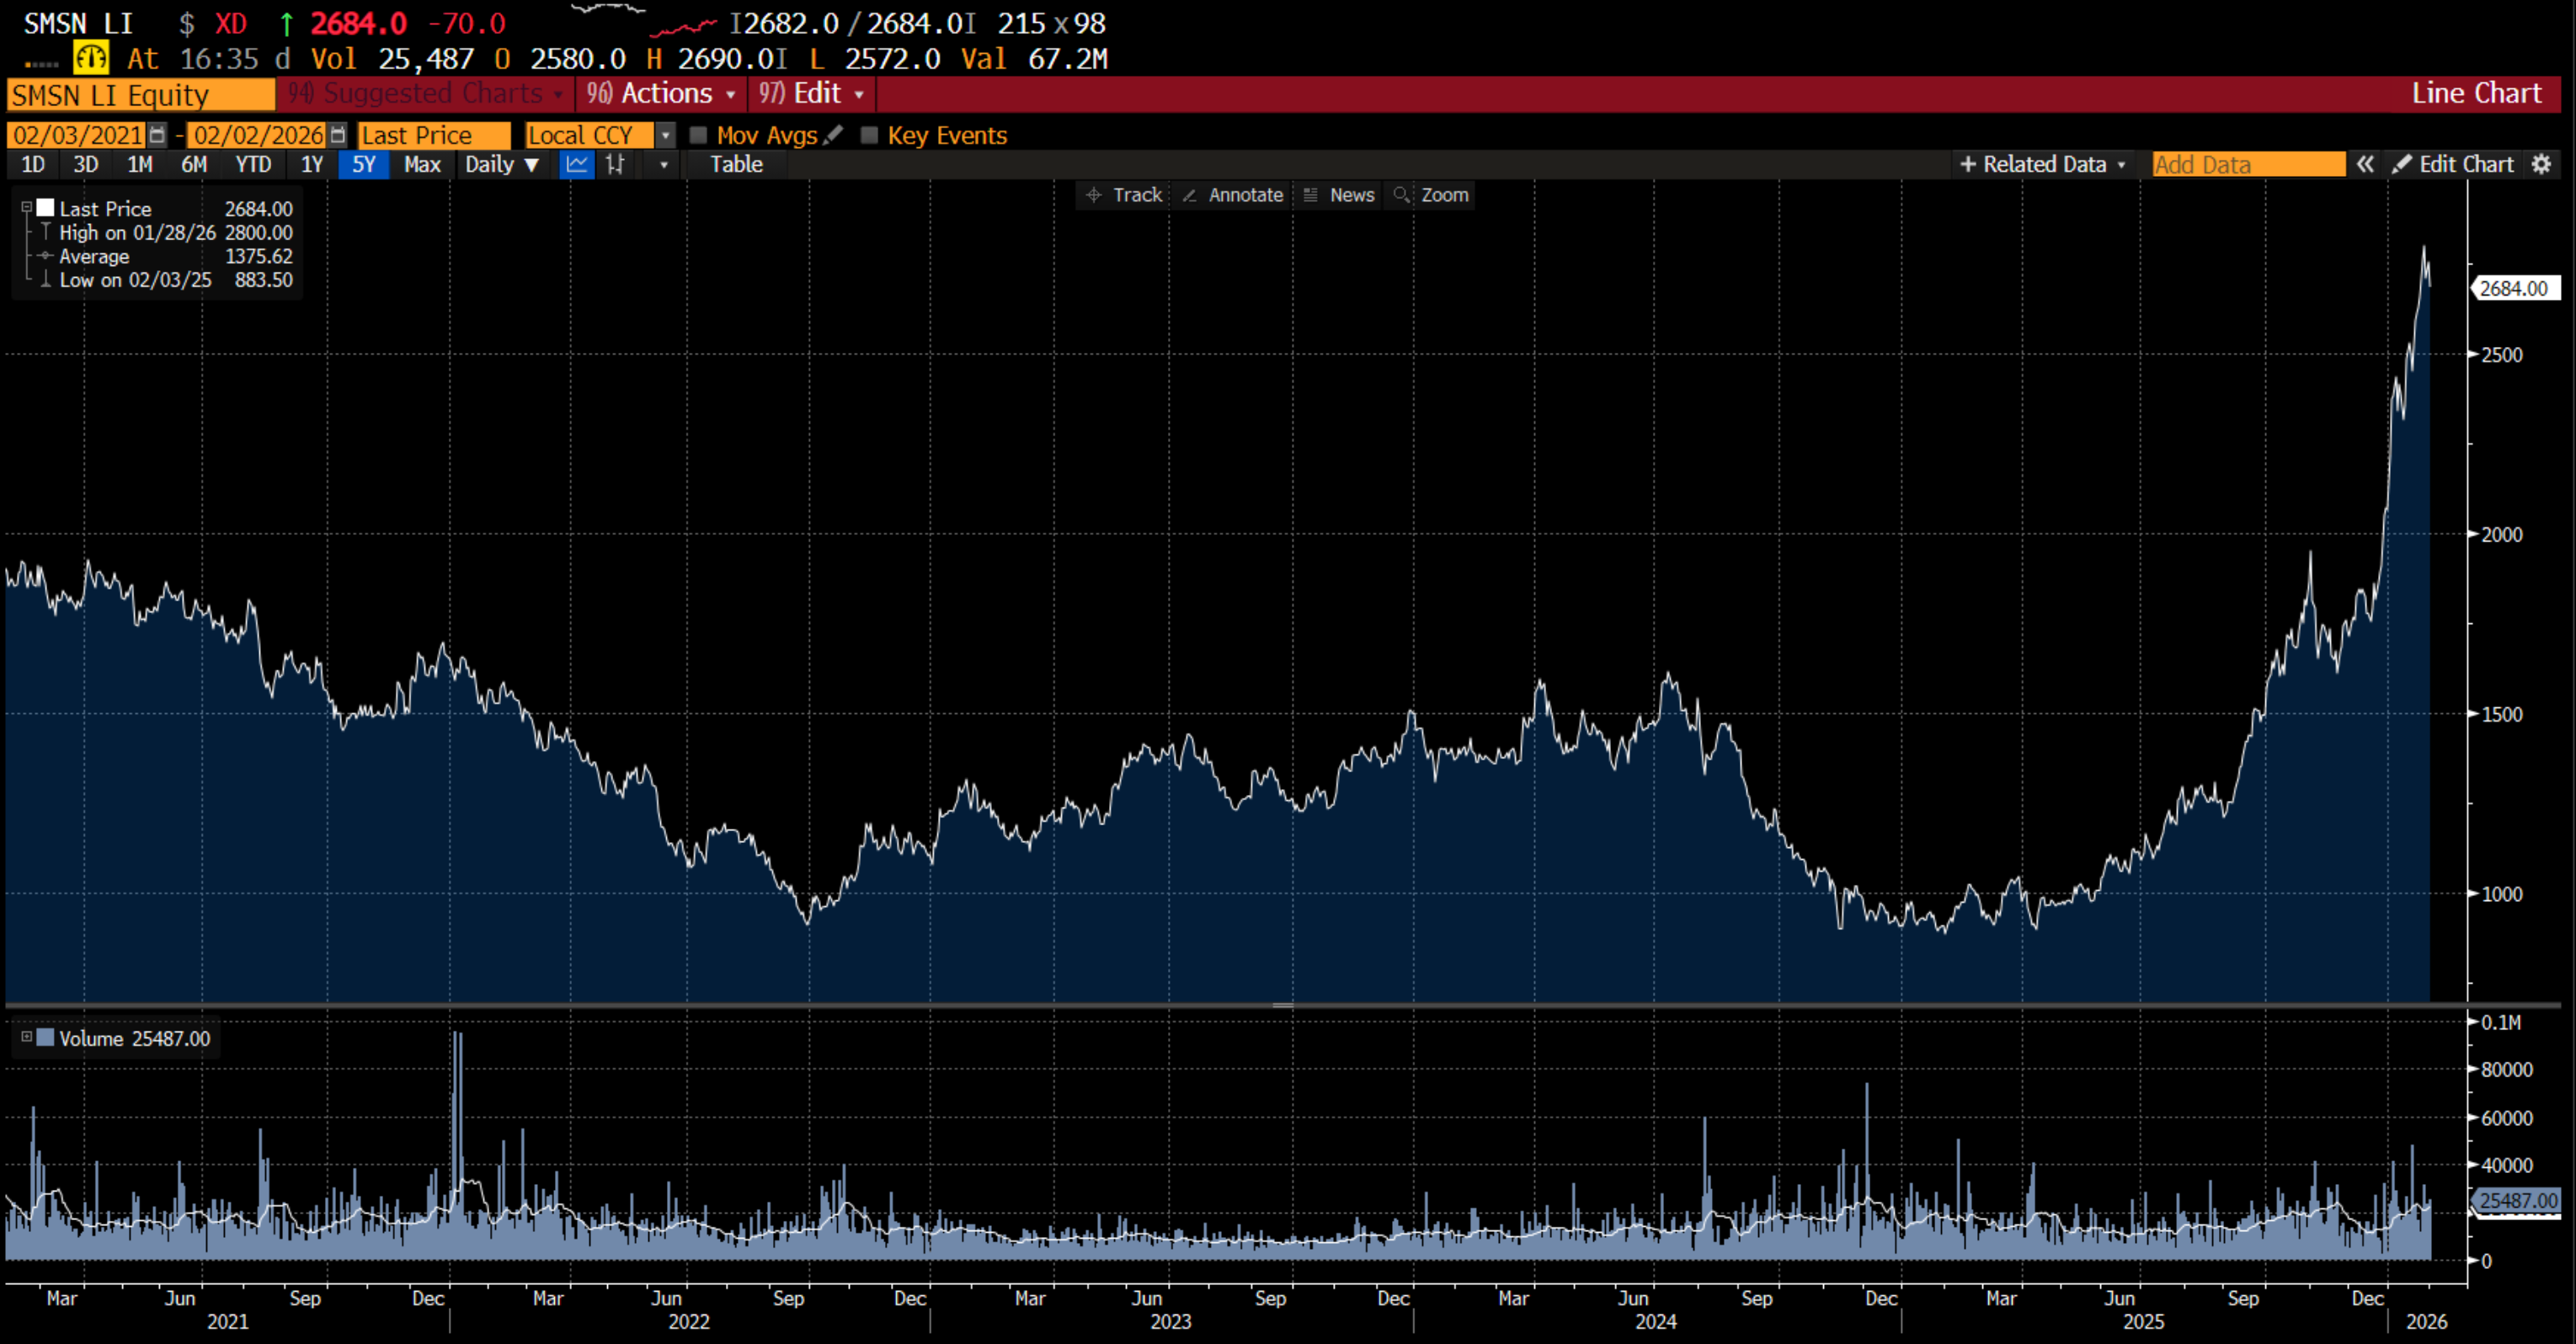
Task: Click the Add Data input field
Action: [2247, 165]
